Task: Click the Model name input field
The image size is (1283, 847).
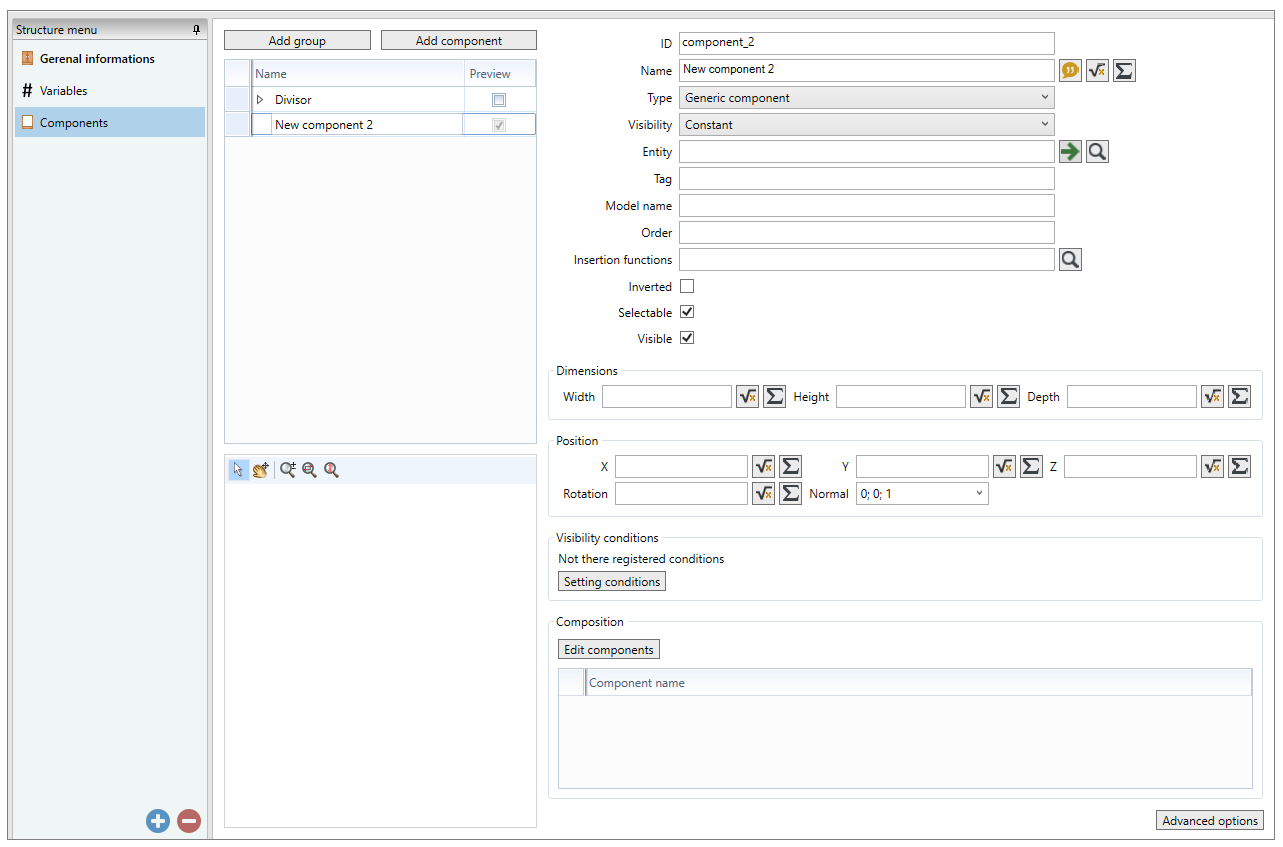Action: click(x=867, y=206)
